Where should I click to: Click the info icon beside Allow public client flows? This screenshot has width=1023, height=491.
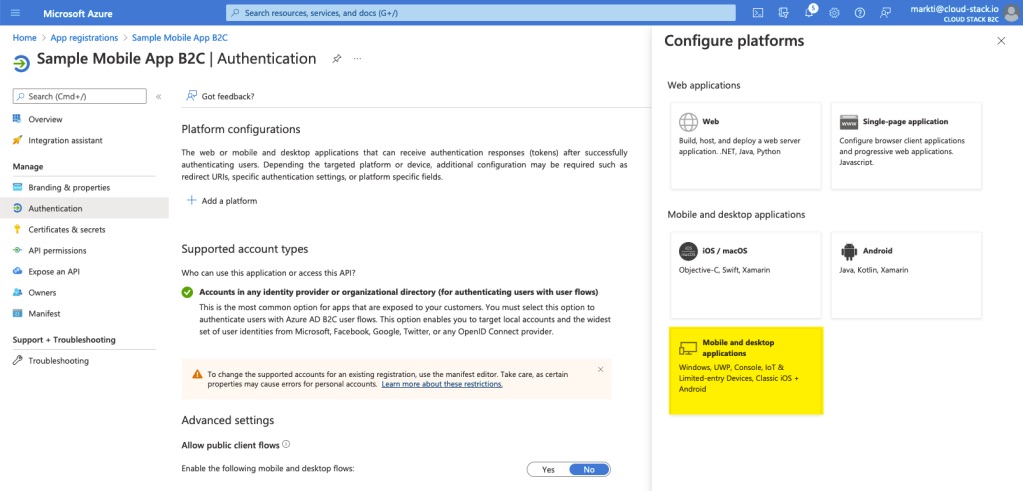click(286, 445)
